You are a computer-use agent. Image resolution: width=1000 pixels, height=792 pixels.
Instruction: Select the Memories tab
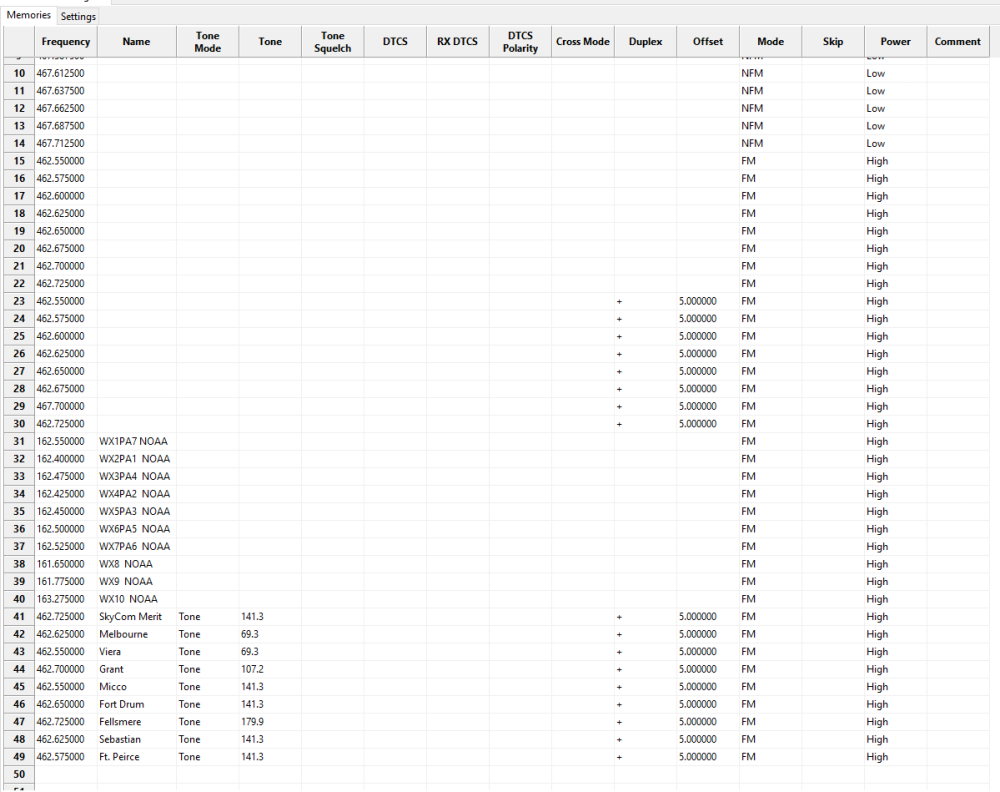28,16
